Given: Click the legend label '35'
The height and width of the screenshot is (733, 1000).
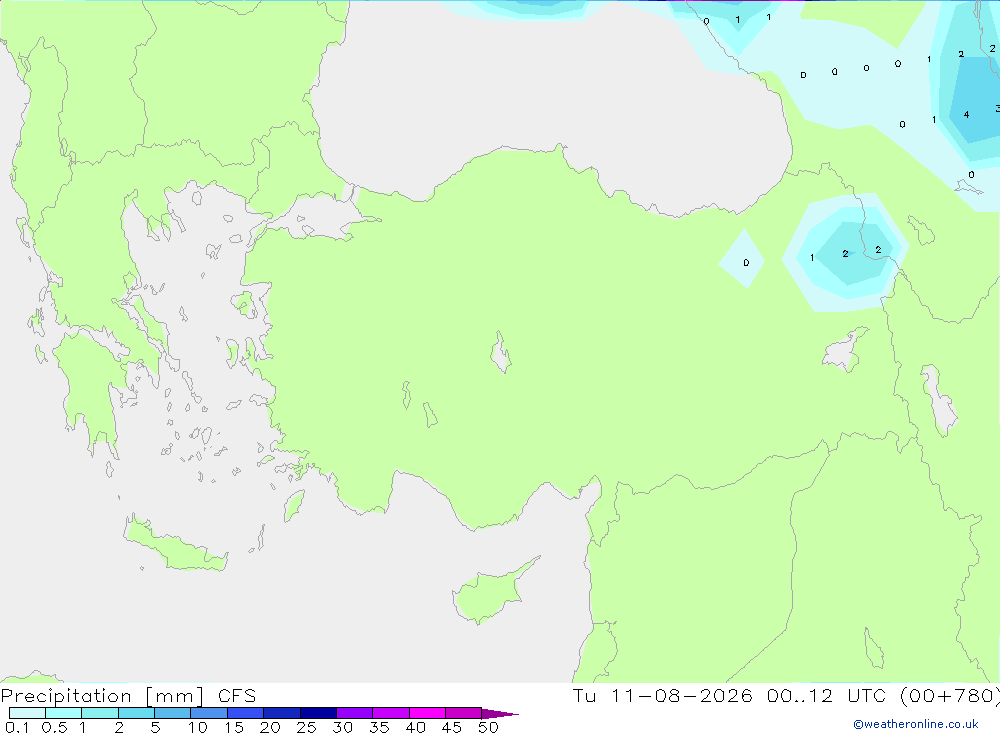Looking at the screenshot, I should pos(379,727).
